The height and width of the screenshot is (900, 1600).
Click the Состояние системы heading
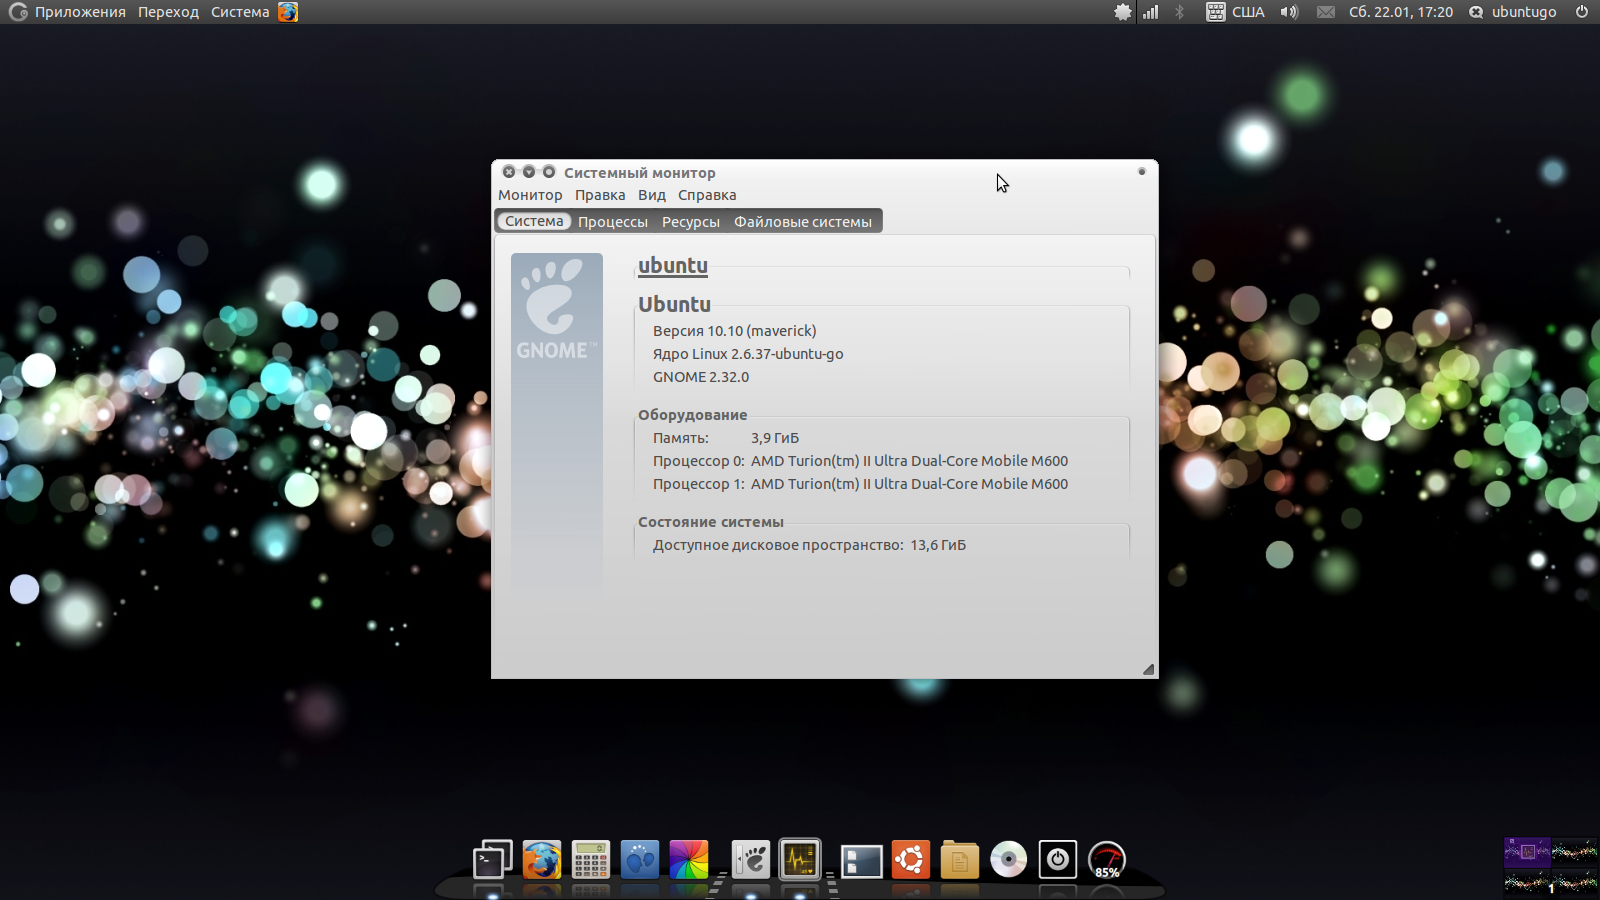711,522
